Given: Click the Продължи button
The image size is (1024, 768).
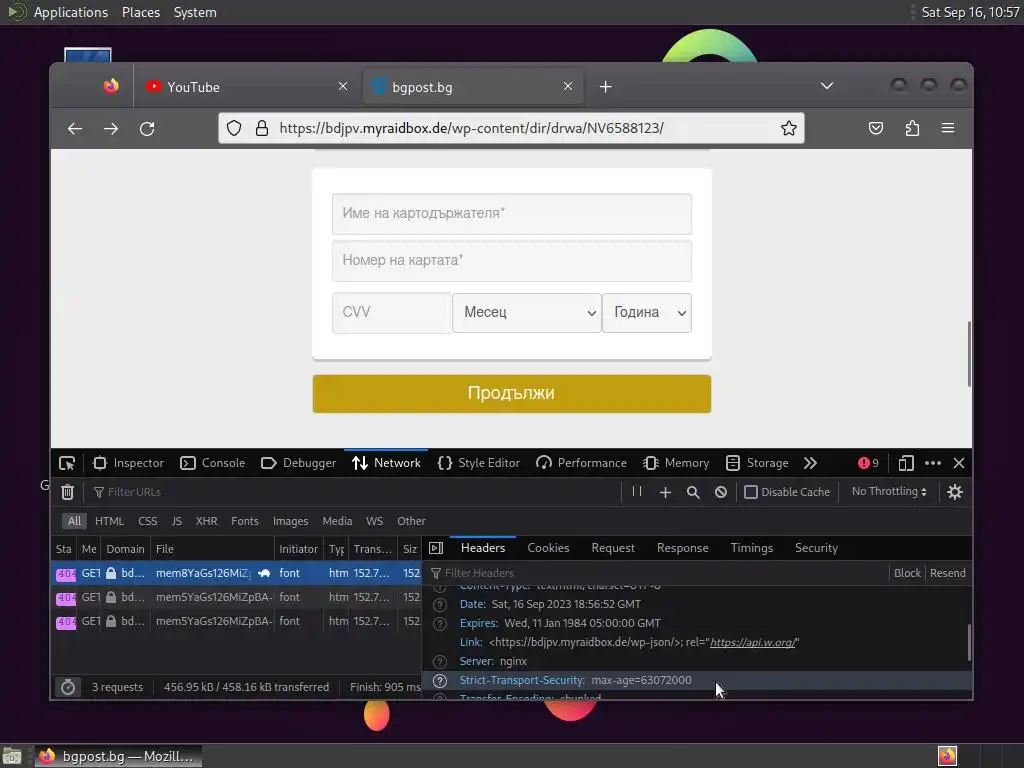Looking at the screenshot, I should point(511,394).
